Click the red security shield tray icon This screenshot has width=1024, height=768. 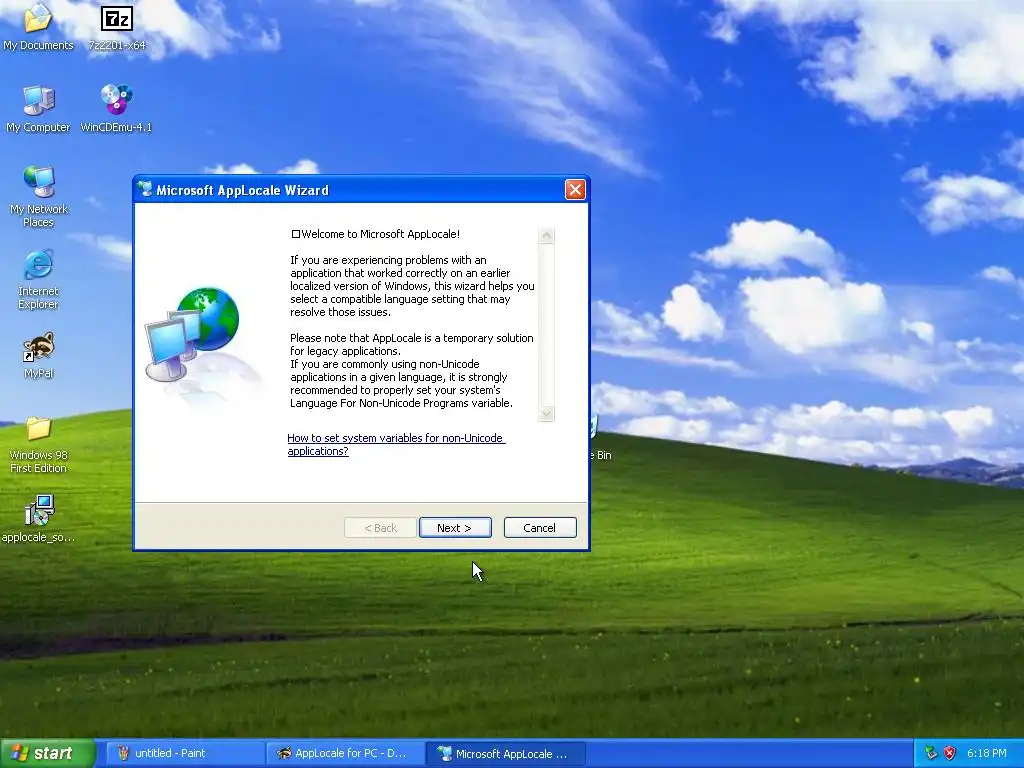pos(950,753)
